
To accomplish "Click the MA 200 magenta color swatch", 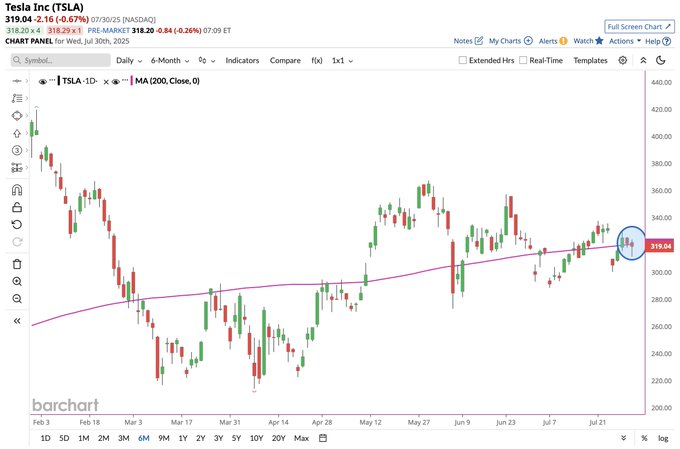I will (x=132, y=81).
